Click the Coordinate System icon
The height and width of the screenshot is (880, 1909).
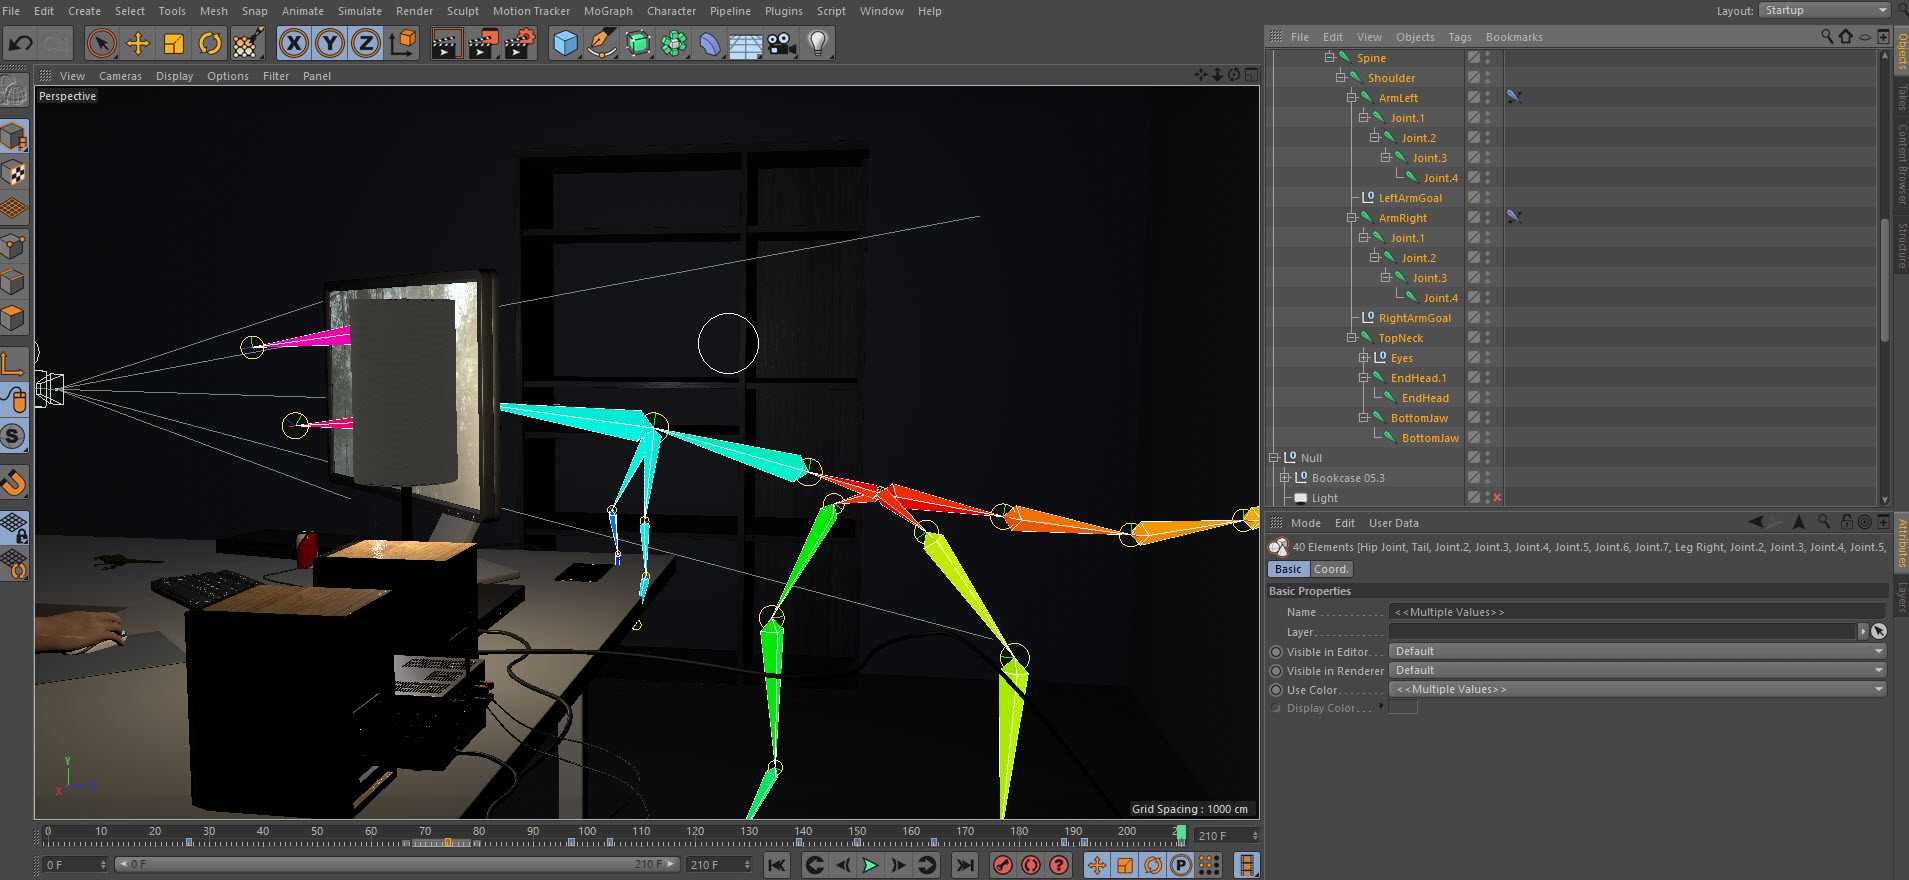pos(402,43)
